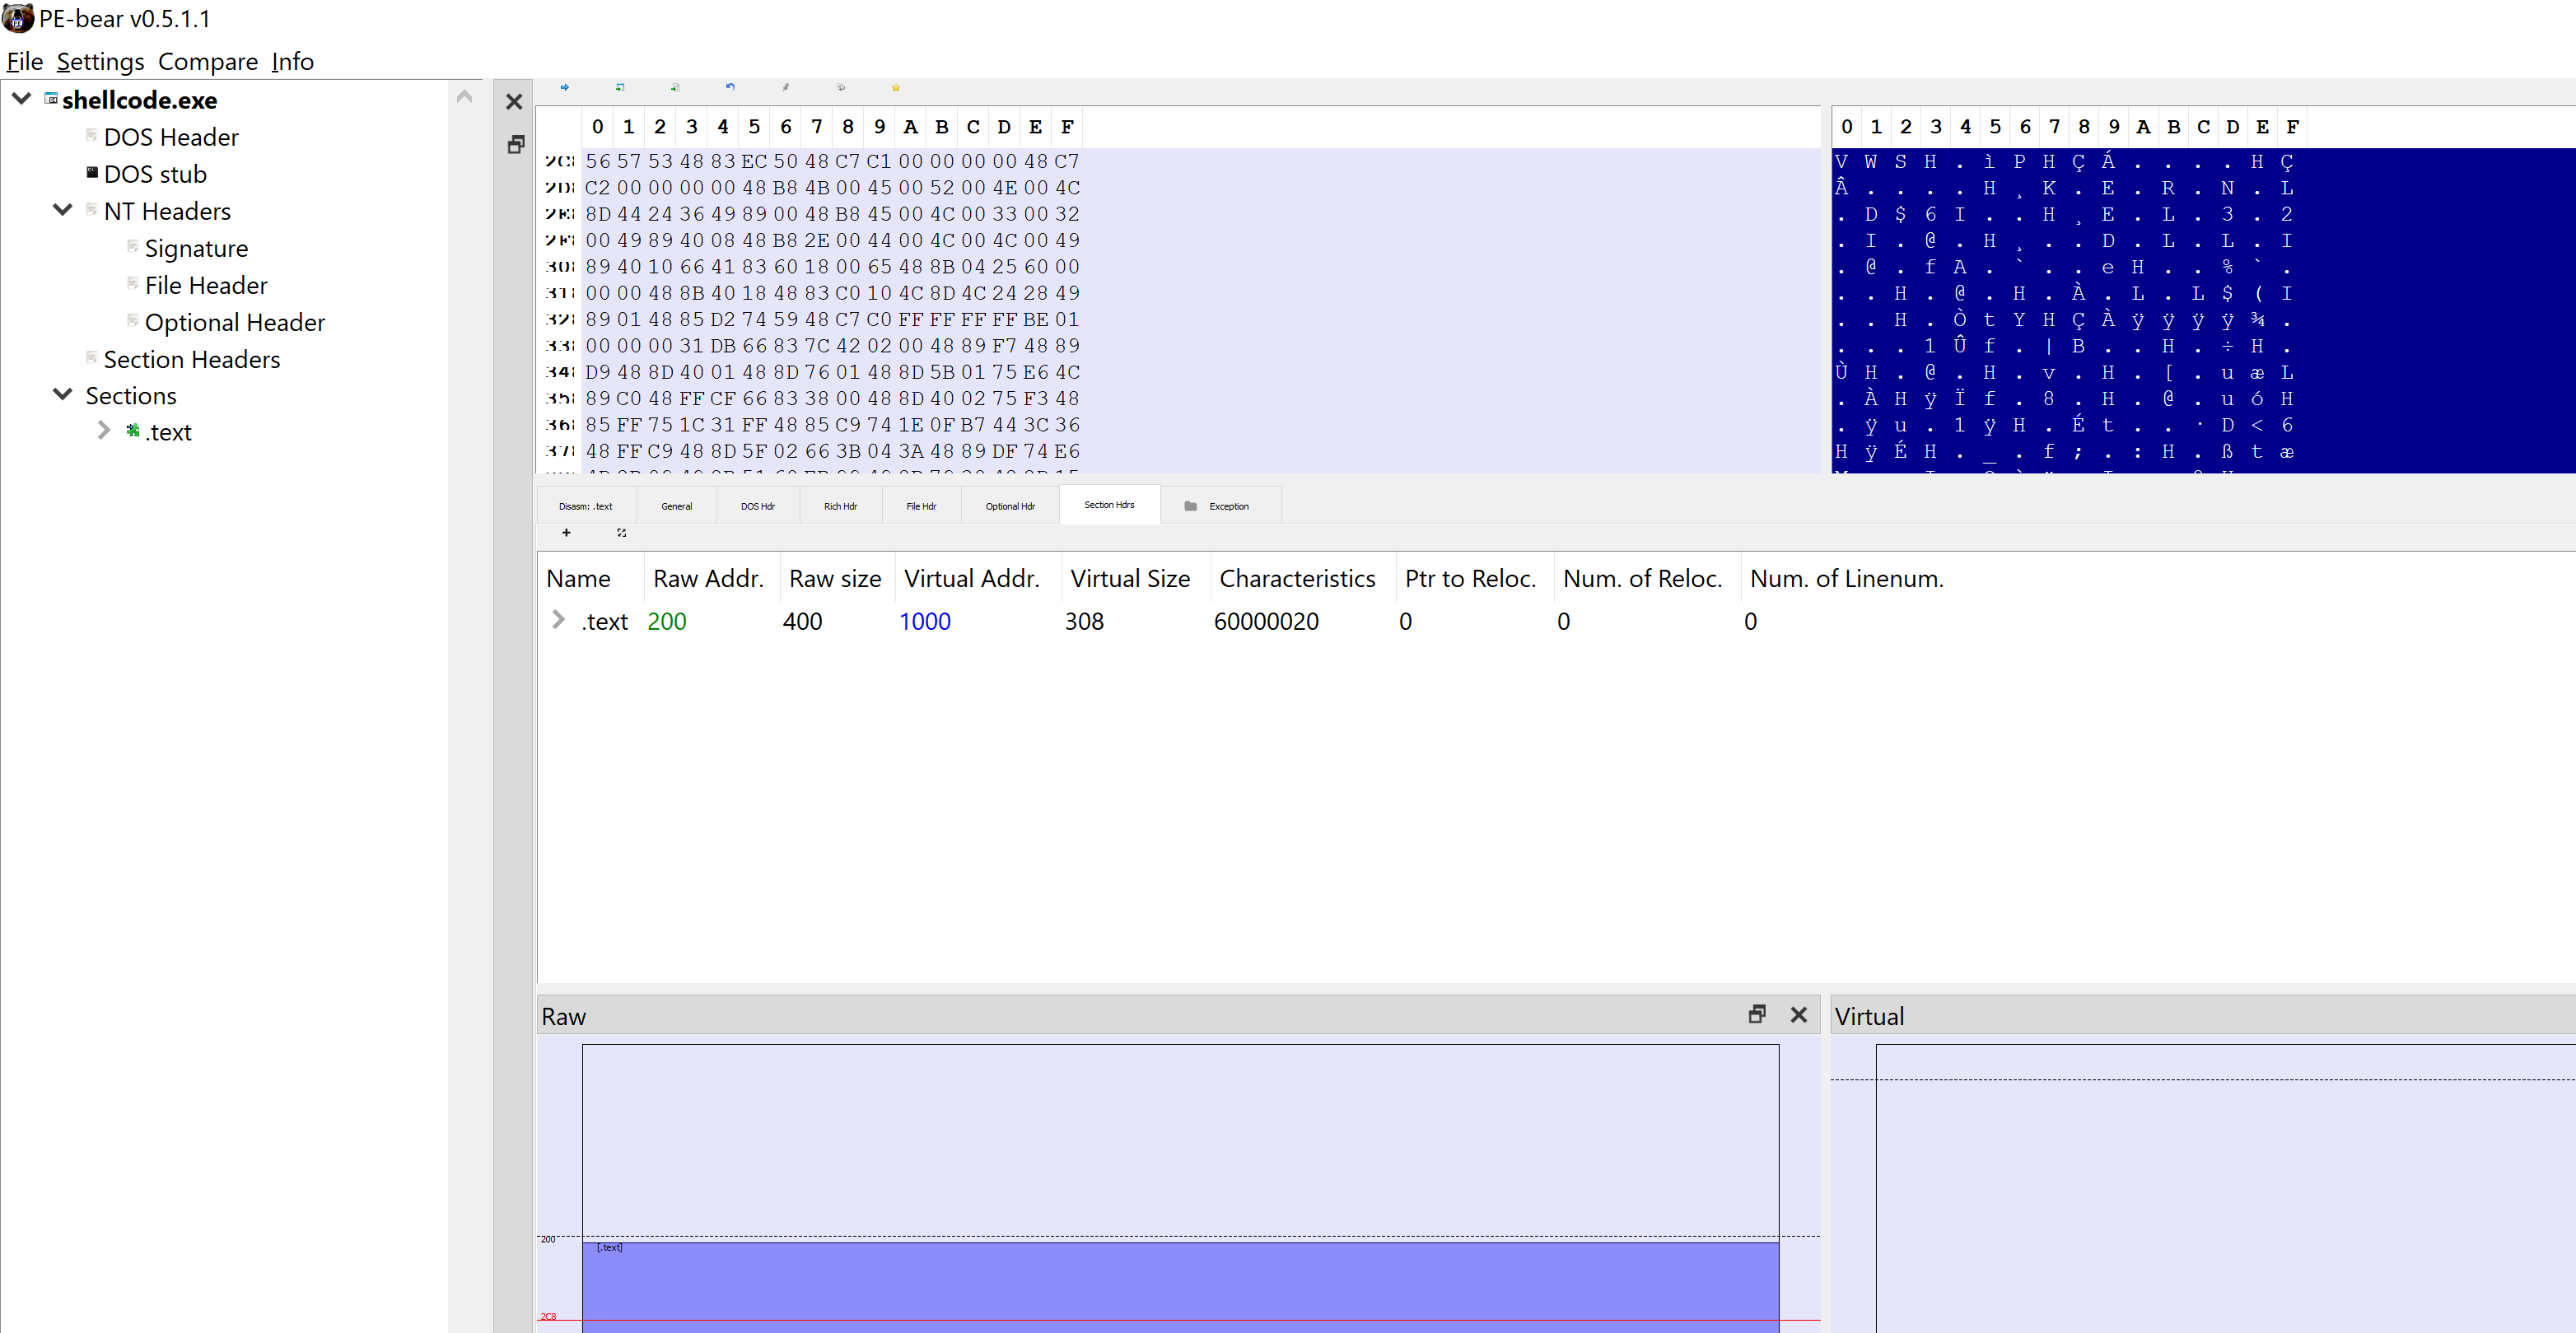Collapse the Sections tree node
The height and width of the screenshot is (1333, 2576).
pos(63,394)
